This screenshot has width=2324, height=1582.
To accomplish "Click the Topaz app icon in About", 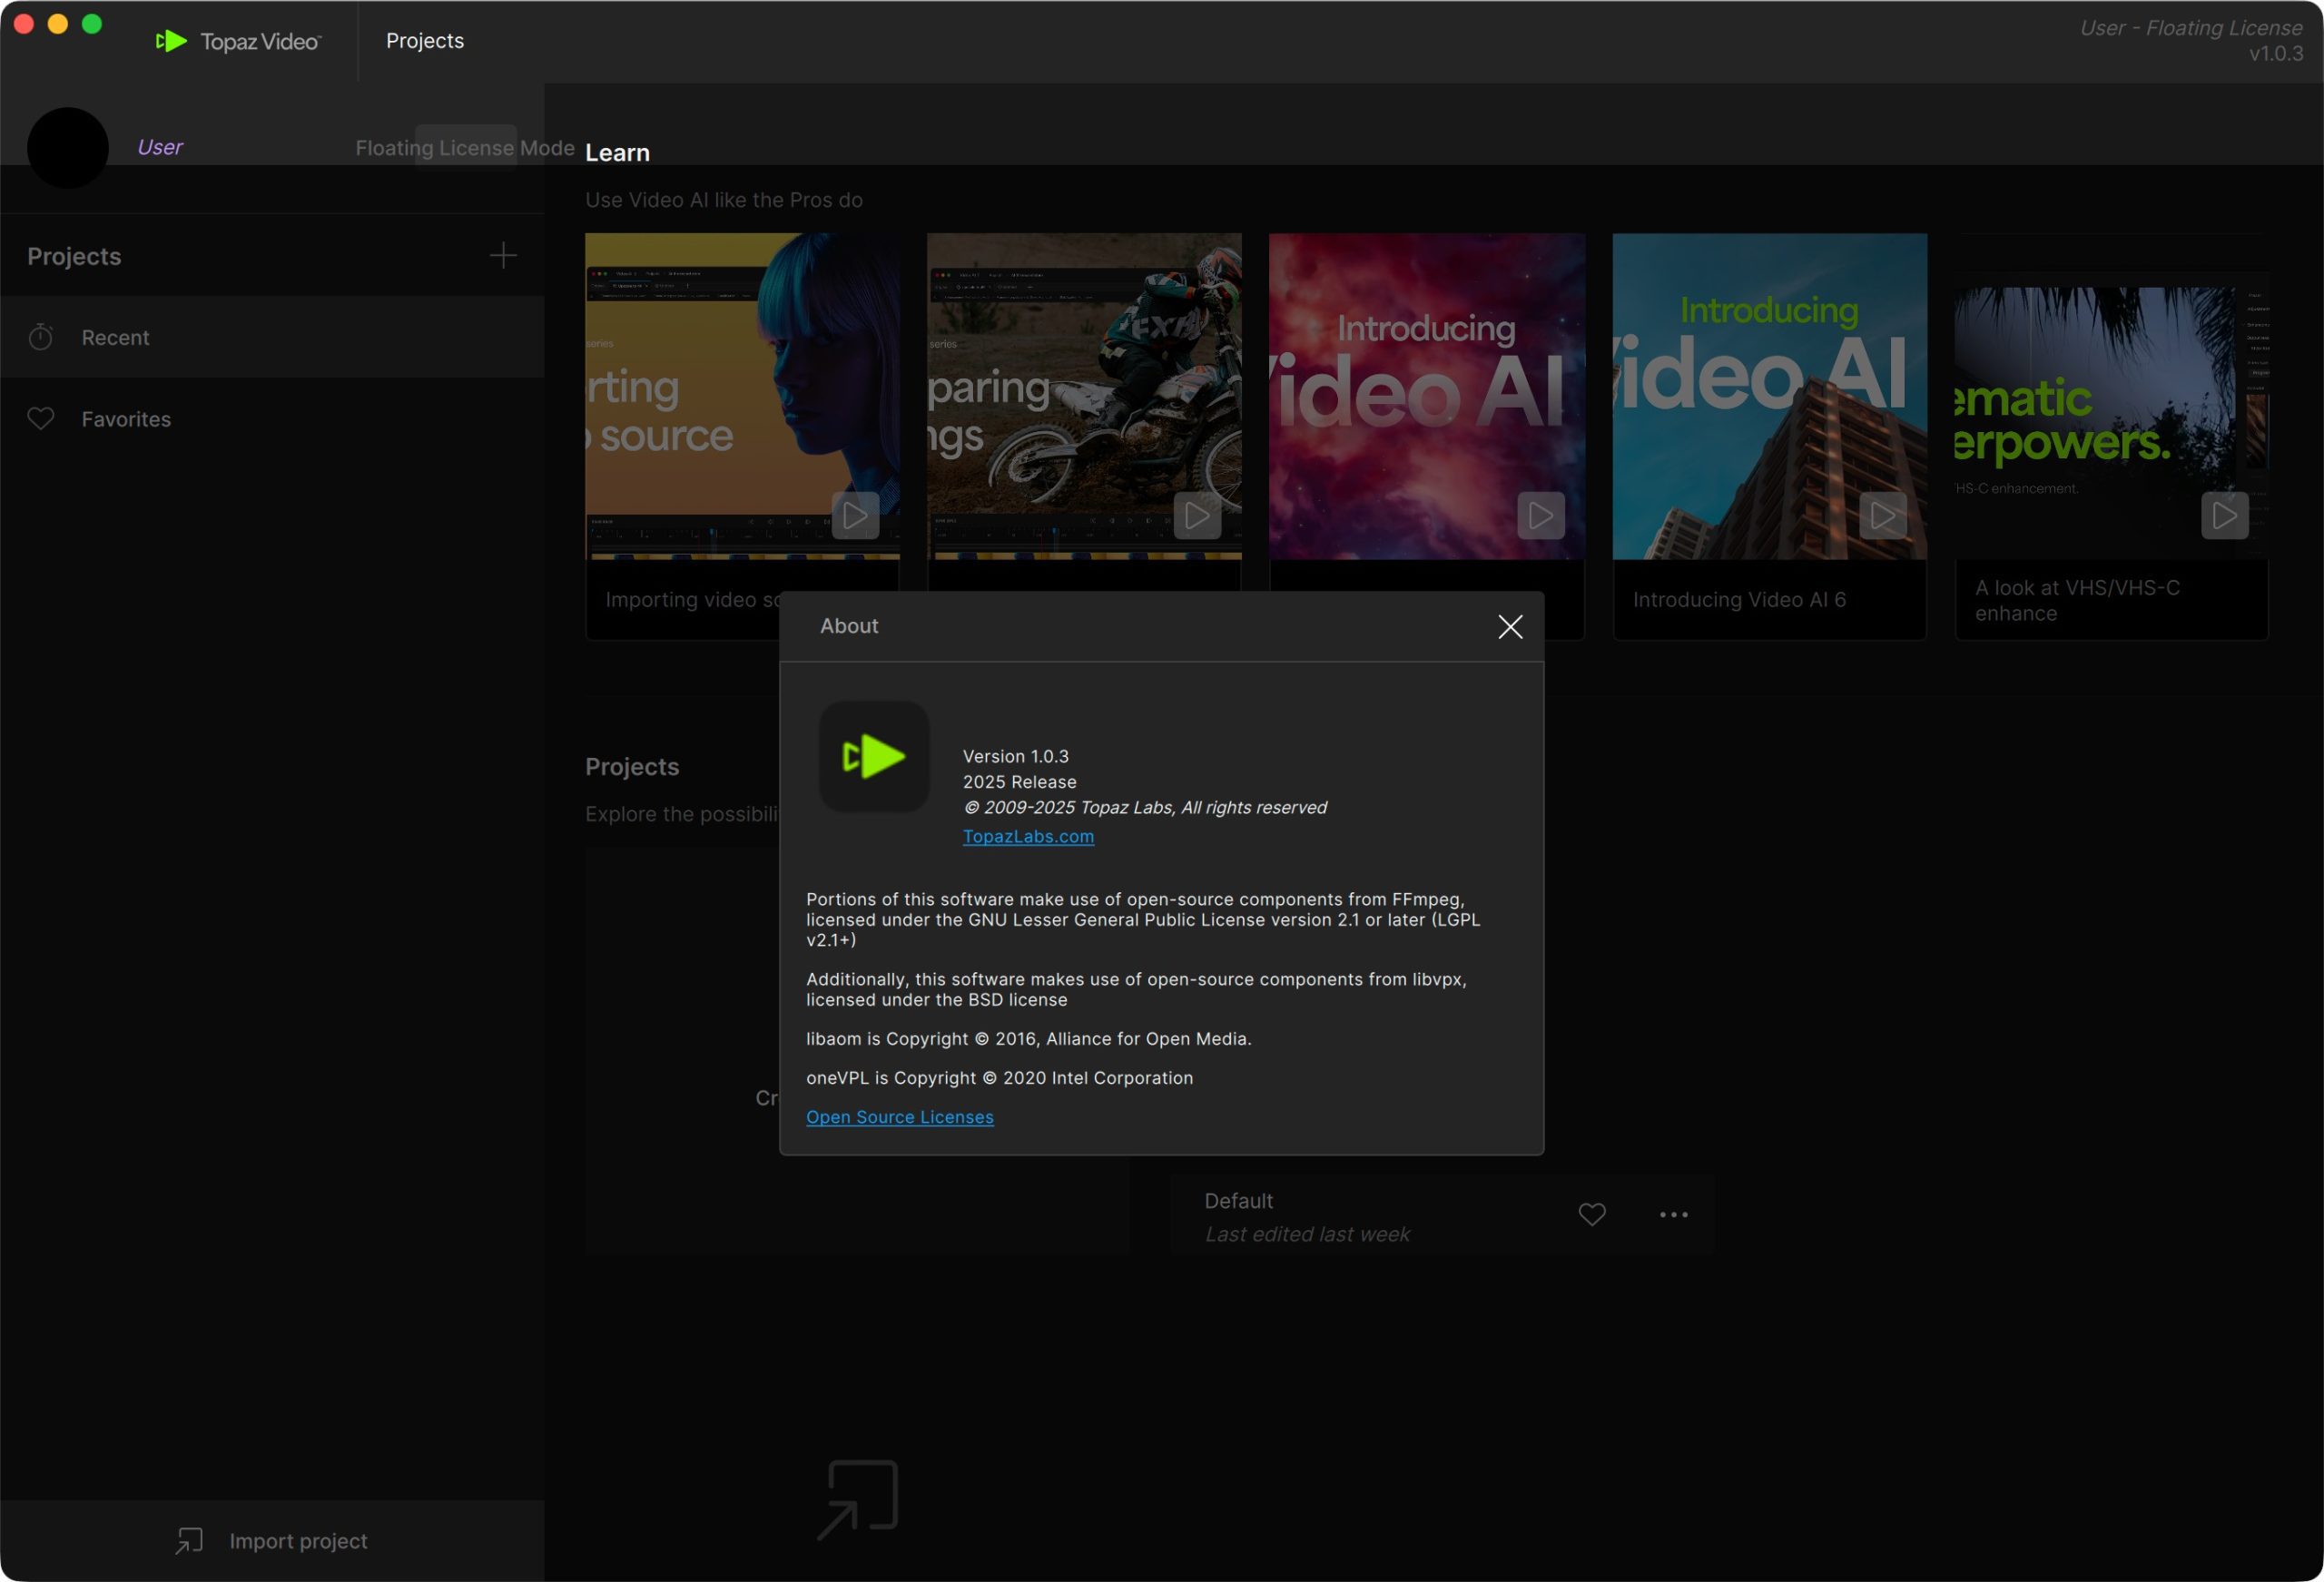I will click(x=874, y=757).
